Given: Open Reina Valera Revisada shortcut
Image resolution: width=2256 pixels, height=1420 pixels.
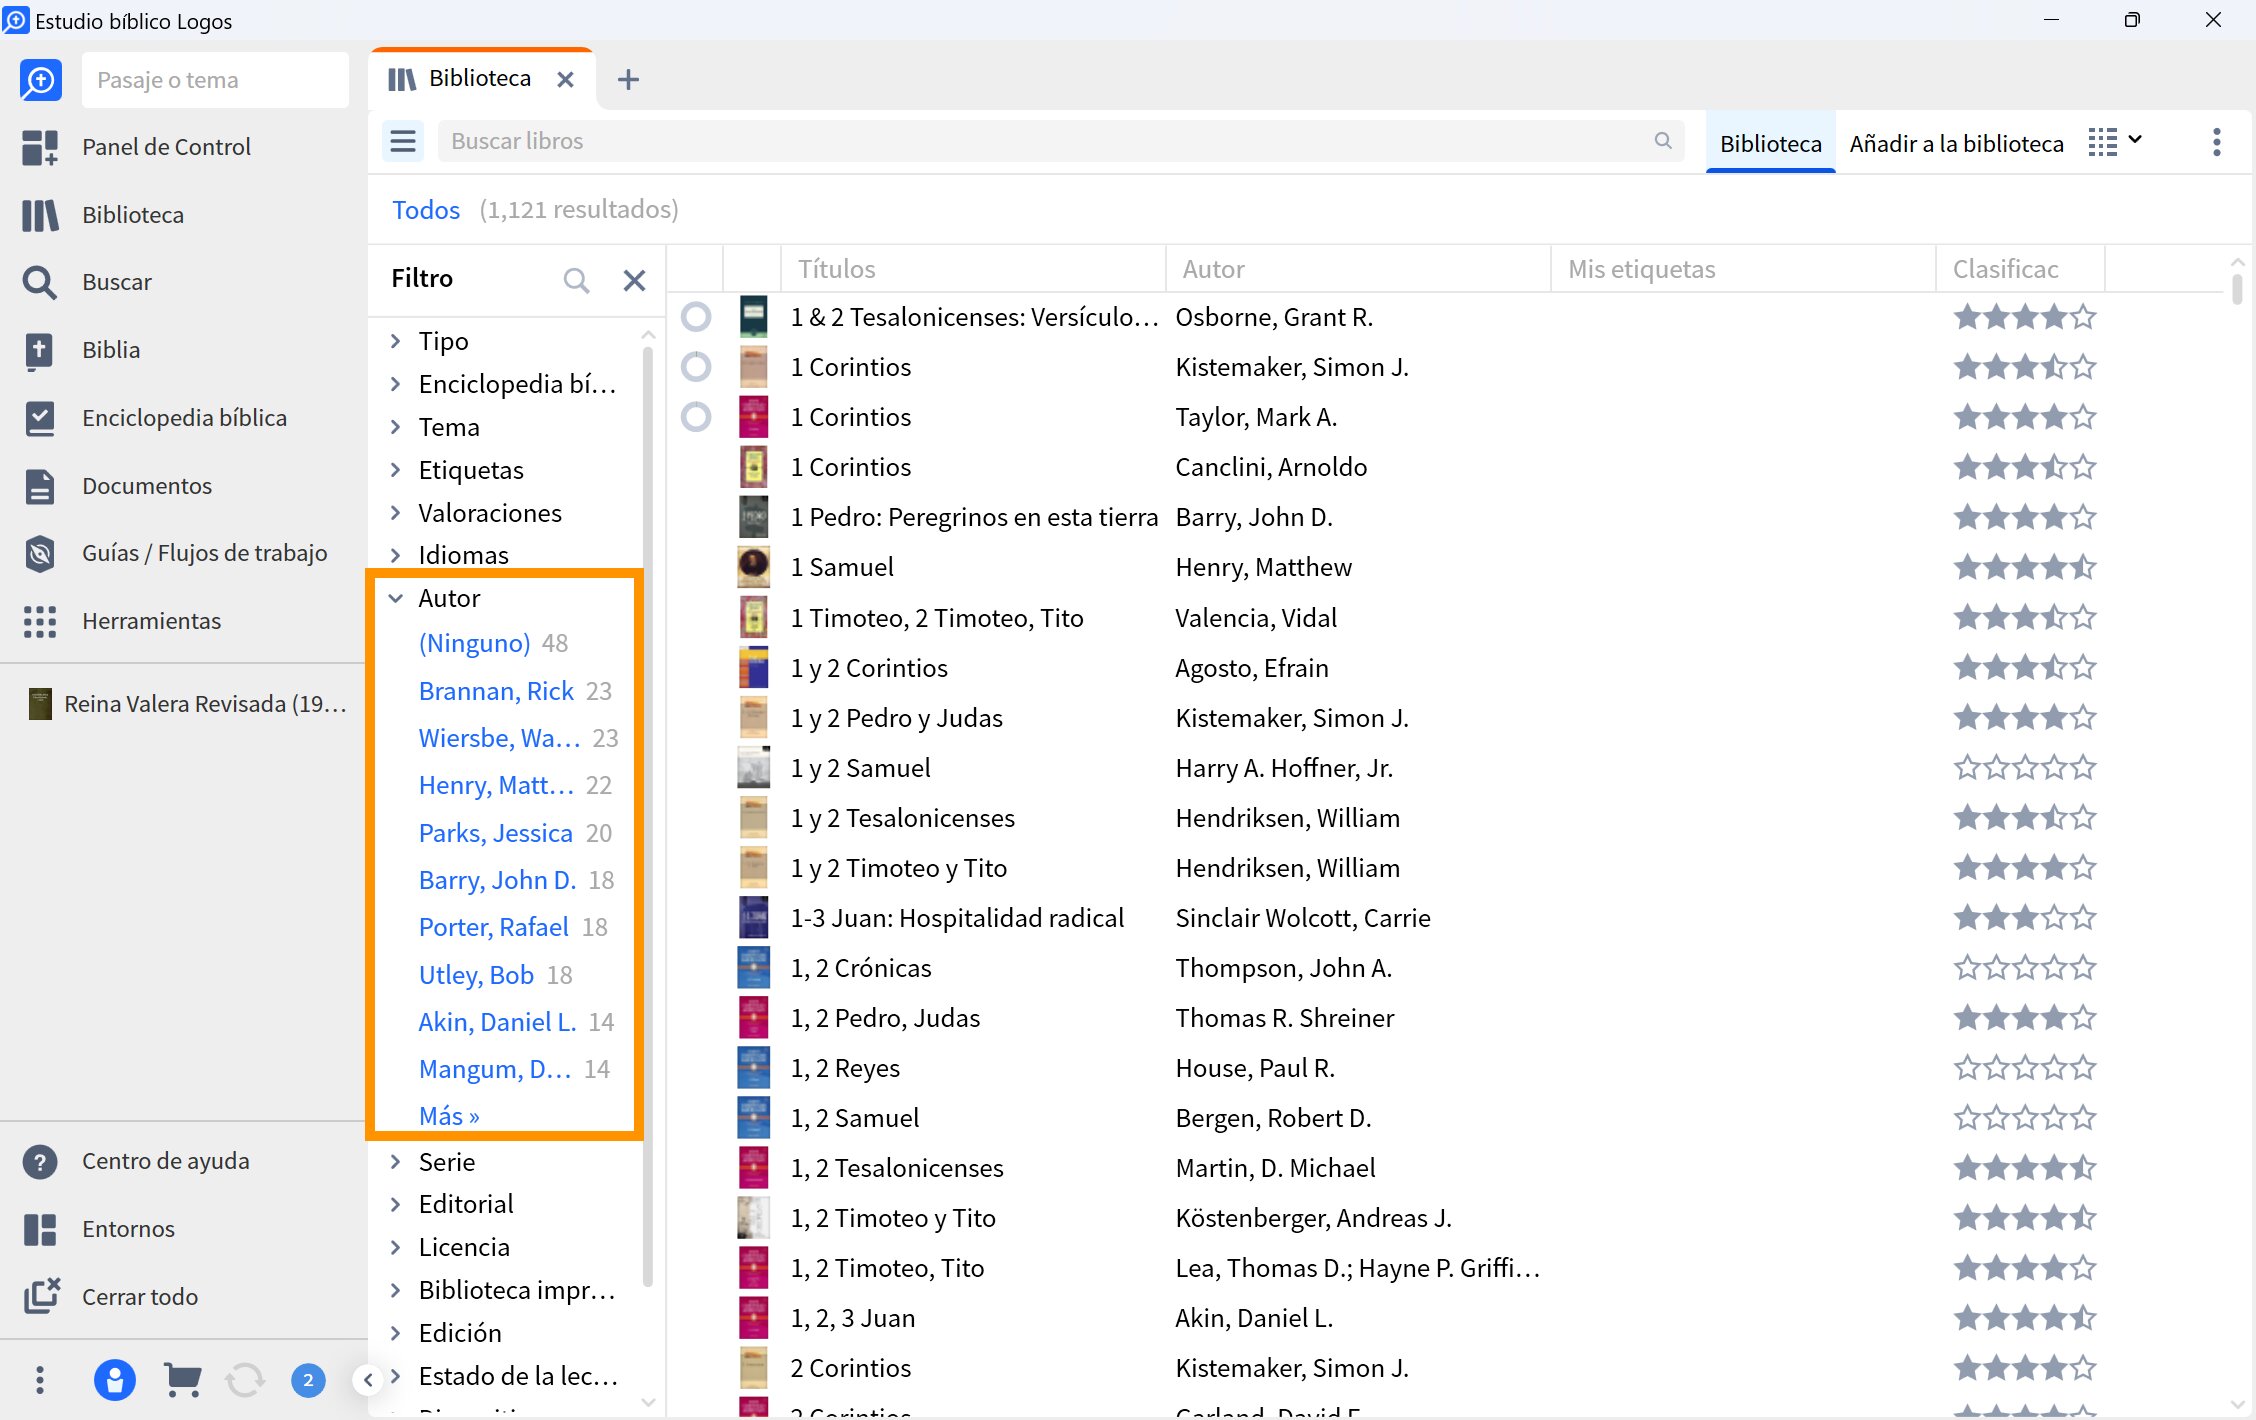Looking at the screenshot, I should [x=187, y=704].
